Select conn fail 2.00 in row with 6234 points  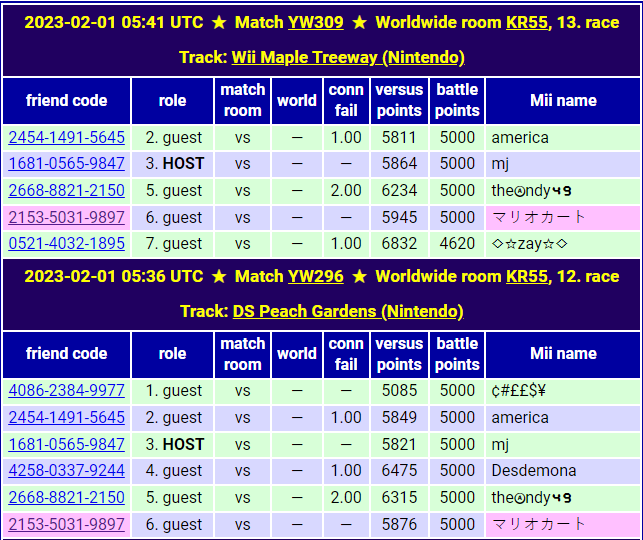[346, 190]
